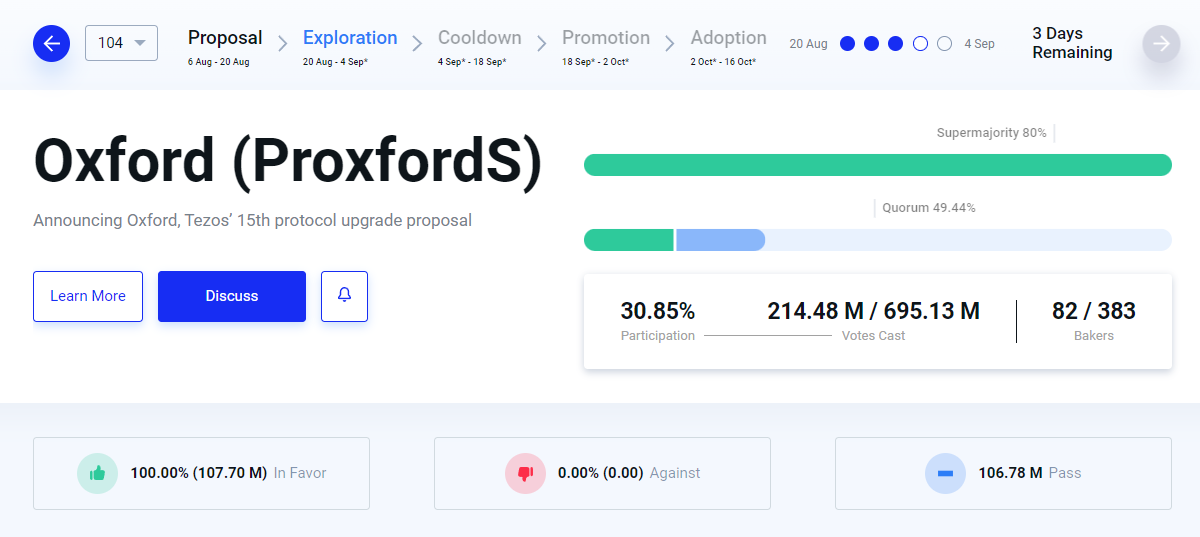Click the light blue quorum bar segment
Viewport: 1200px width, 537px height.
pos(721,240)
